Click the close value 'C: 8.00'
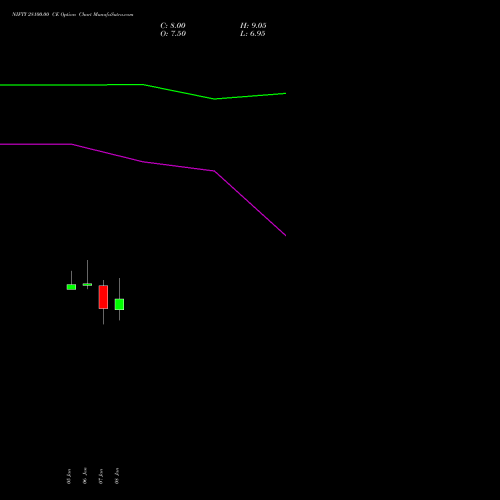The image size is (500, 500). pos(173,26)
